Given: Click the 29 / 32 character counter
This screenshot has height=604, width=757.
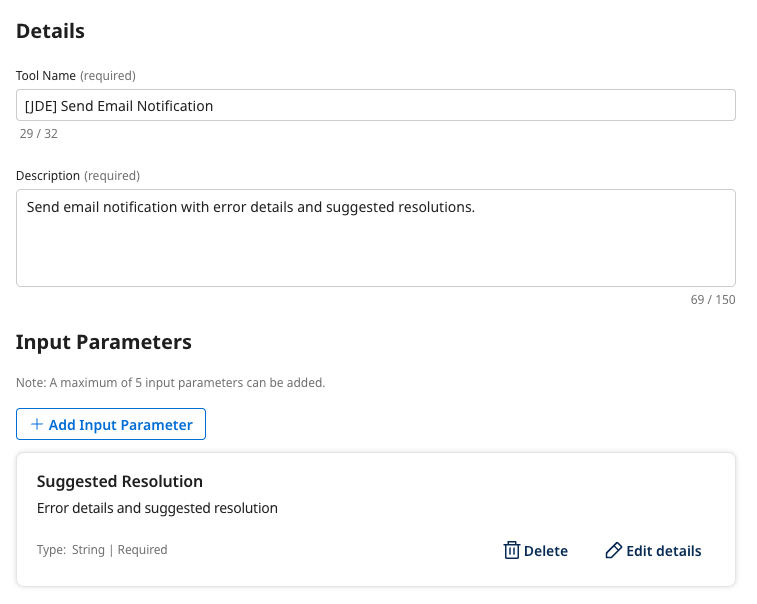Looking at the screenshot, I should [39, 133].
